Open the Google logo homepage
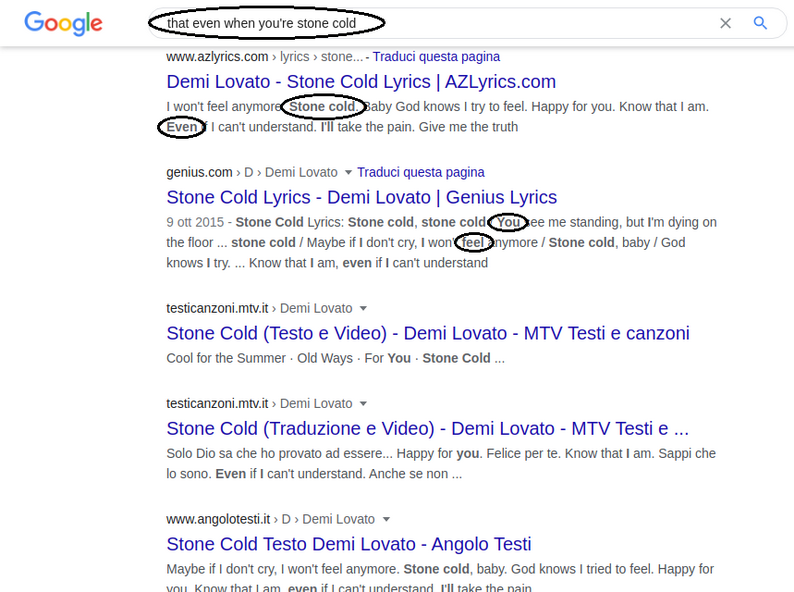Viewport: 794px width, 592px height. 63,23
